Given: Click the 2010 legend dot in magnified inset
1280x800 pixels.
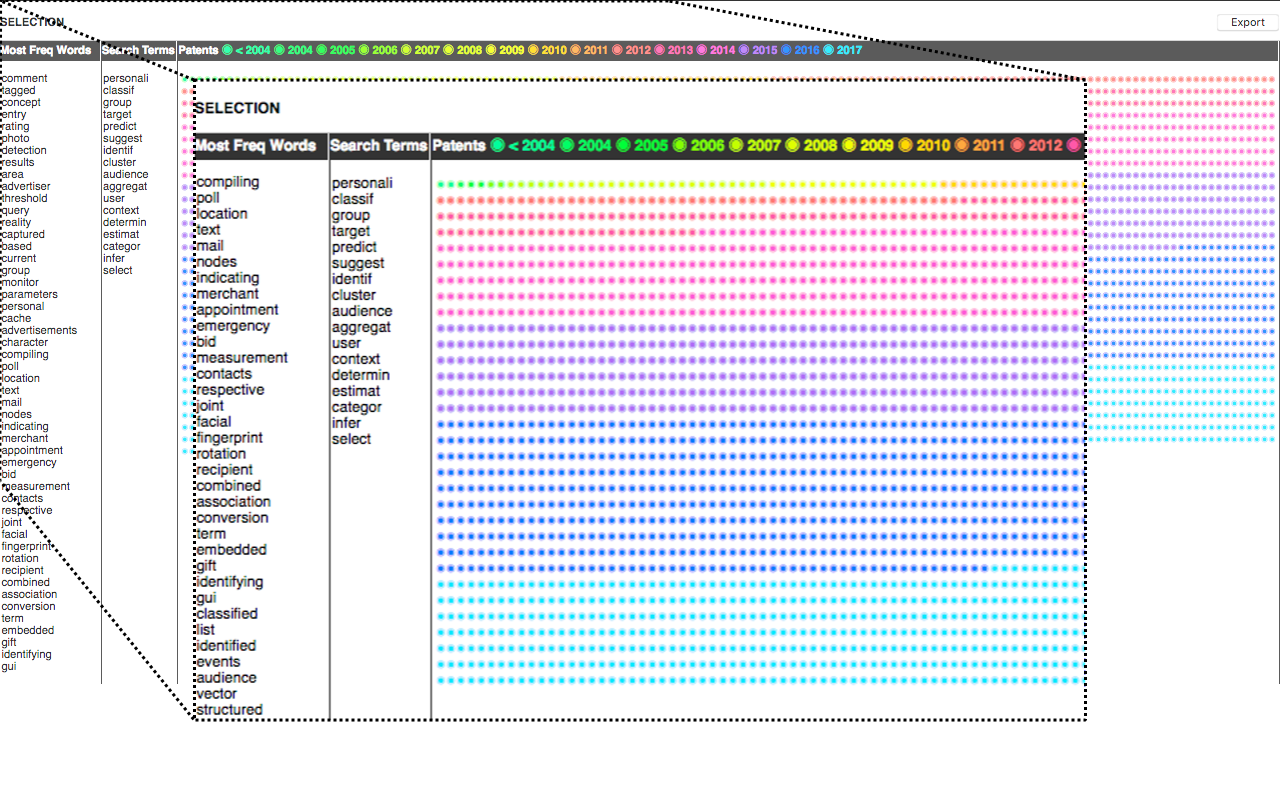Looking at the screenshot, I should click(905, 145).
